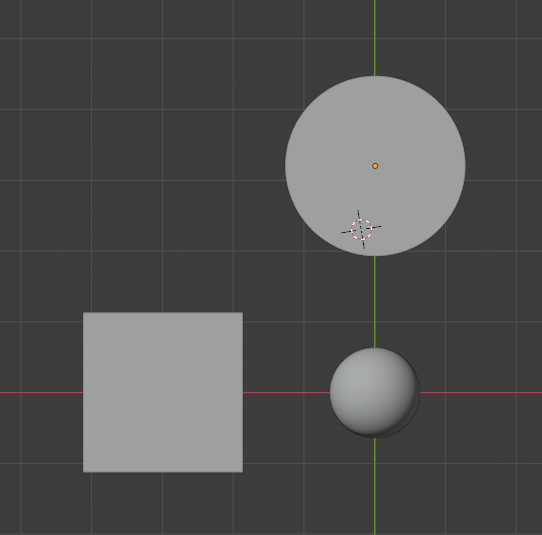Click the green Y axis line above the circle
Image resolution: width=542 pixels, height=535 pixels.
[375, 38]
